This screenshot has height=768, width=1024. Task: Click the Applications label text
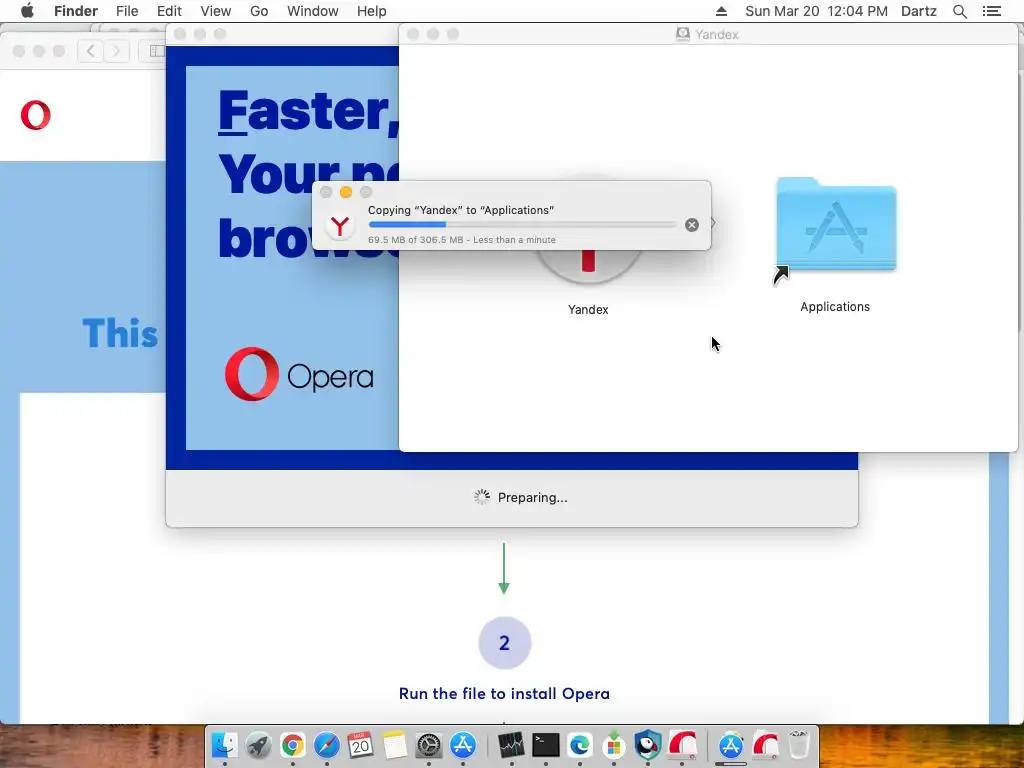pos(835,307)
